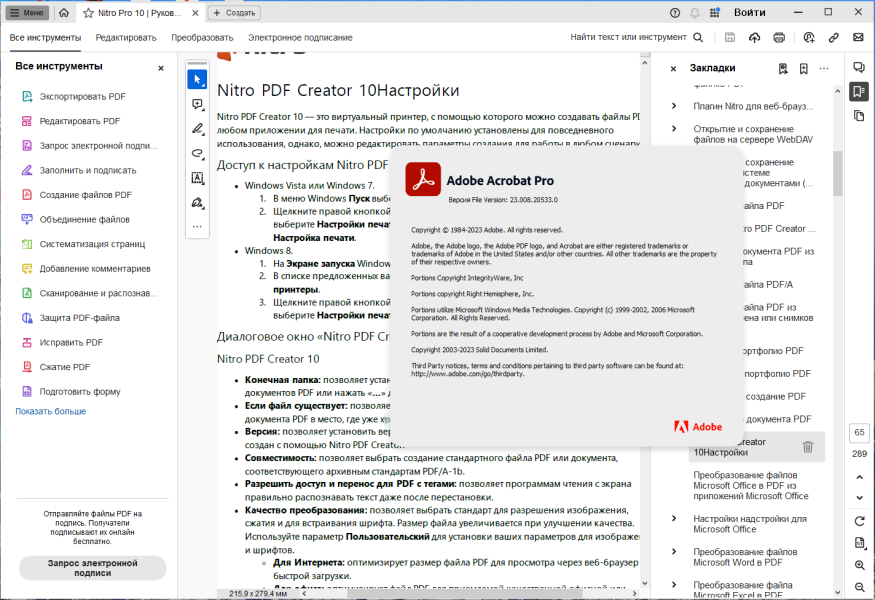Image resolution: width=875 pixels, height=600 pixels.
Task: Switch to the Преобразовать tab
Action: click(202, 37)
